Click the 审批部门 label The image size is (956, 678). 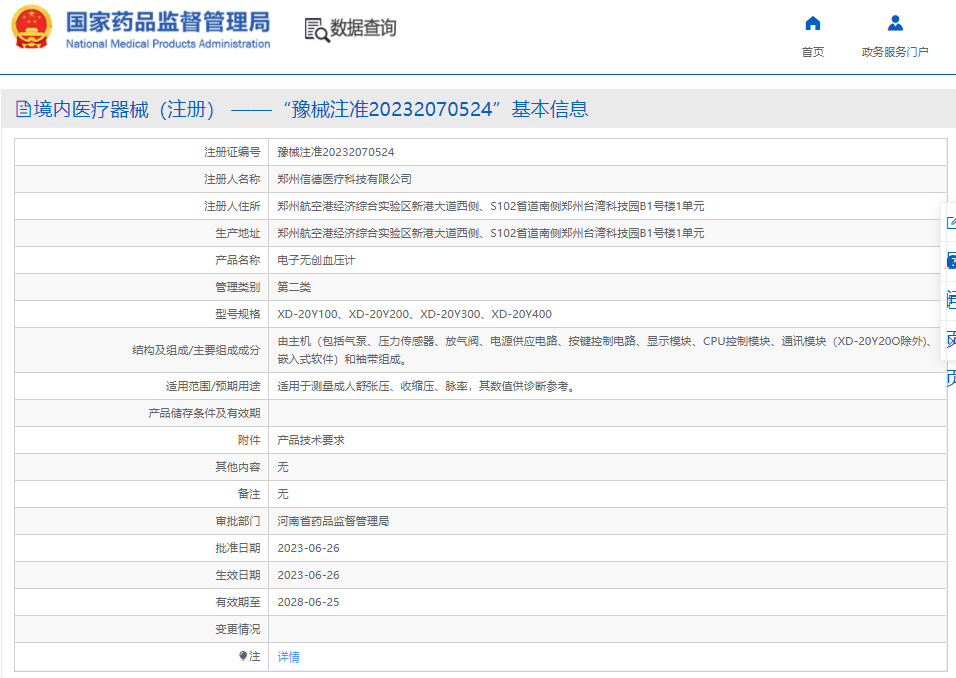pyautogui.click(x=238, y=521)
